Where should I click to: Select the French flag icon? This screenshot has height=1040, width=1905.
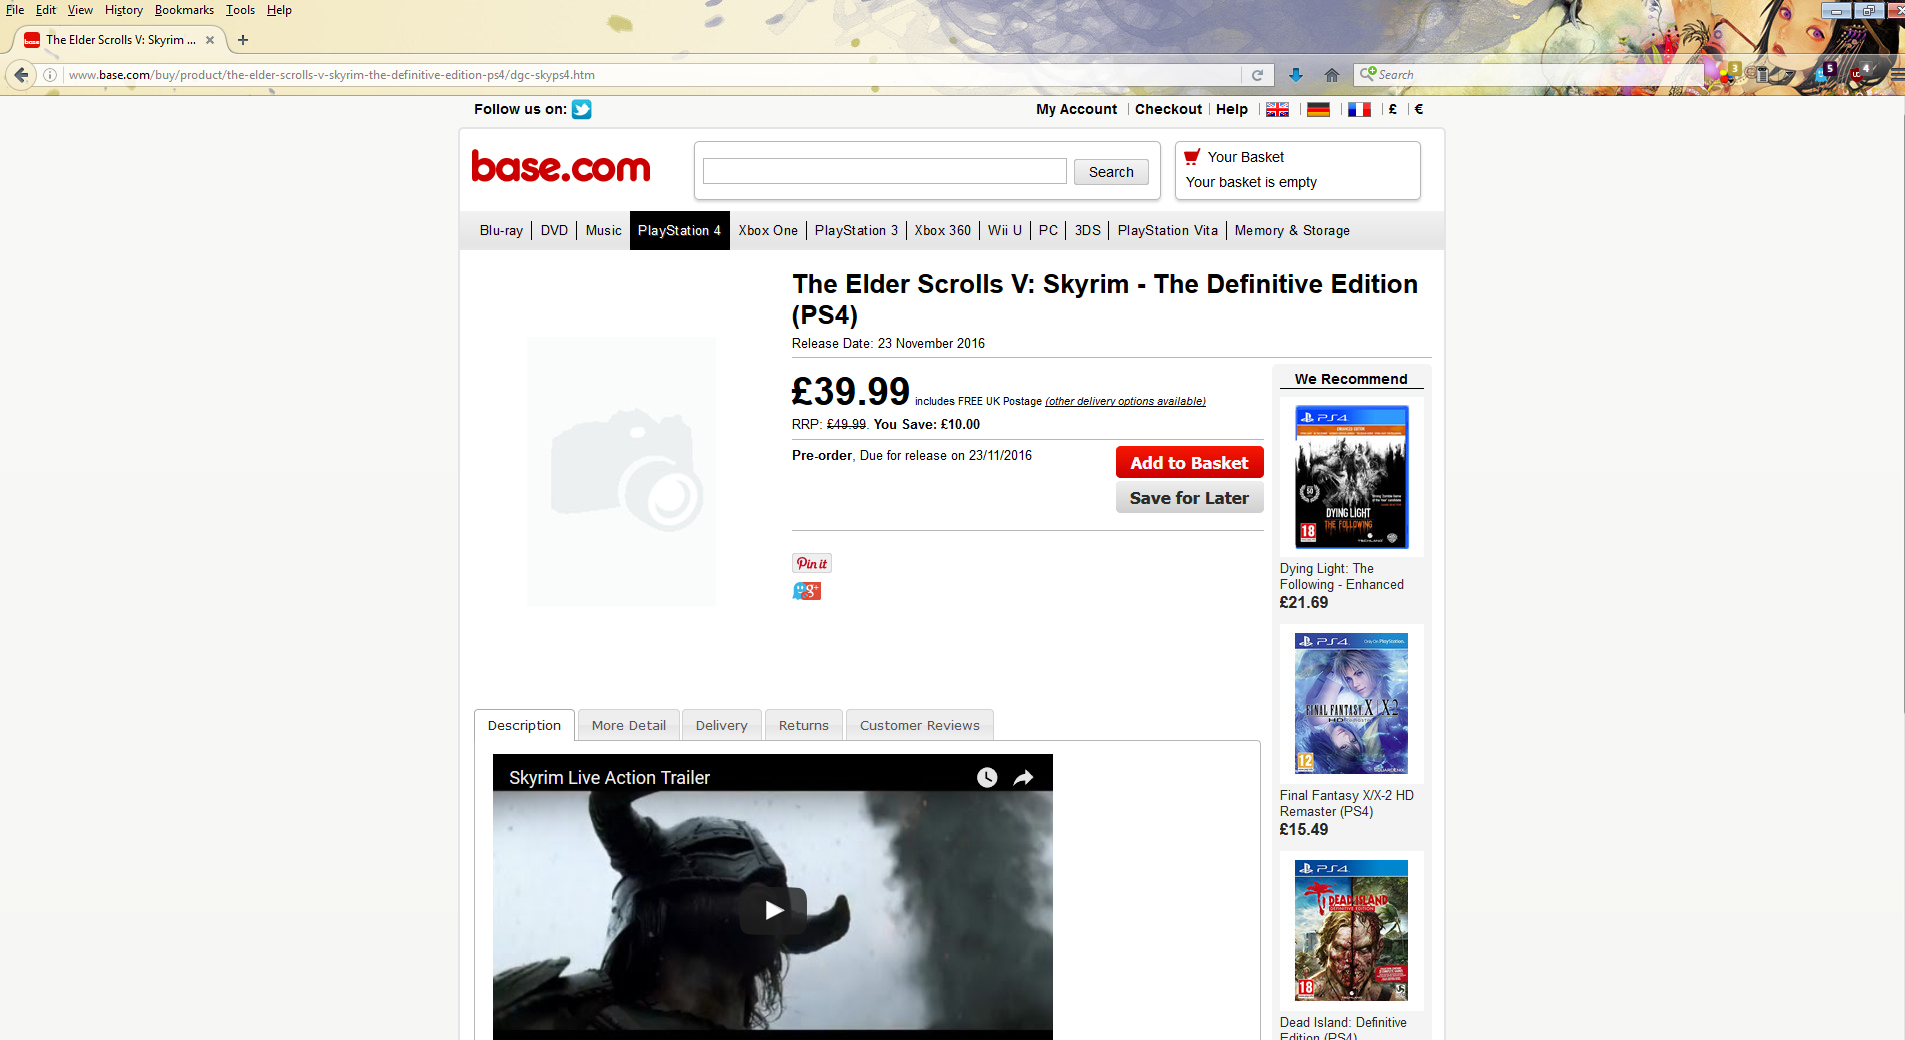(1359, 110)
